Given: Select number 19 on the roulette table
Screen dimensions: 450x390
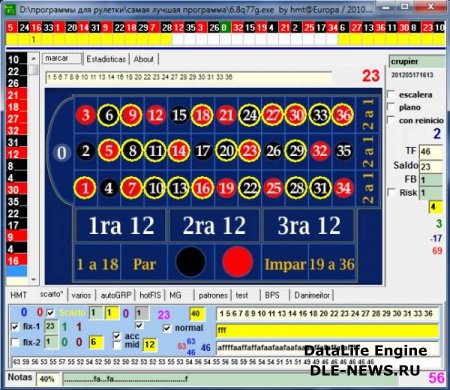Looking at the screenshot, I should tap(226, 188).
